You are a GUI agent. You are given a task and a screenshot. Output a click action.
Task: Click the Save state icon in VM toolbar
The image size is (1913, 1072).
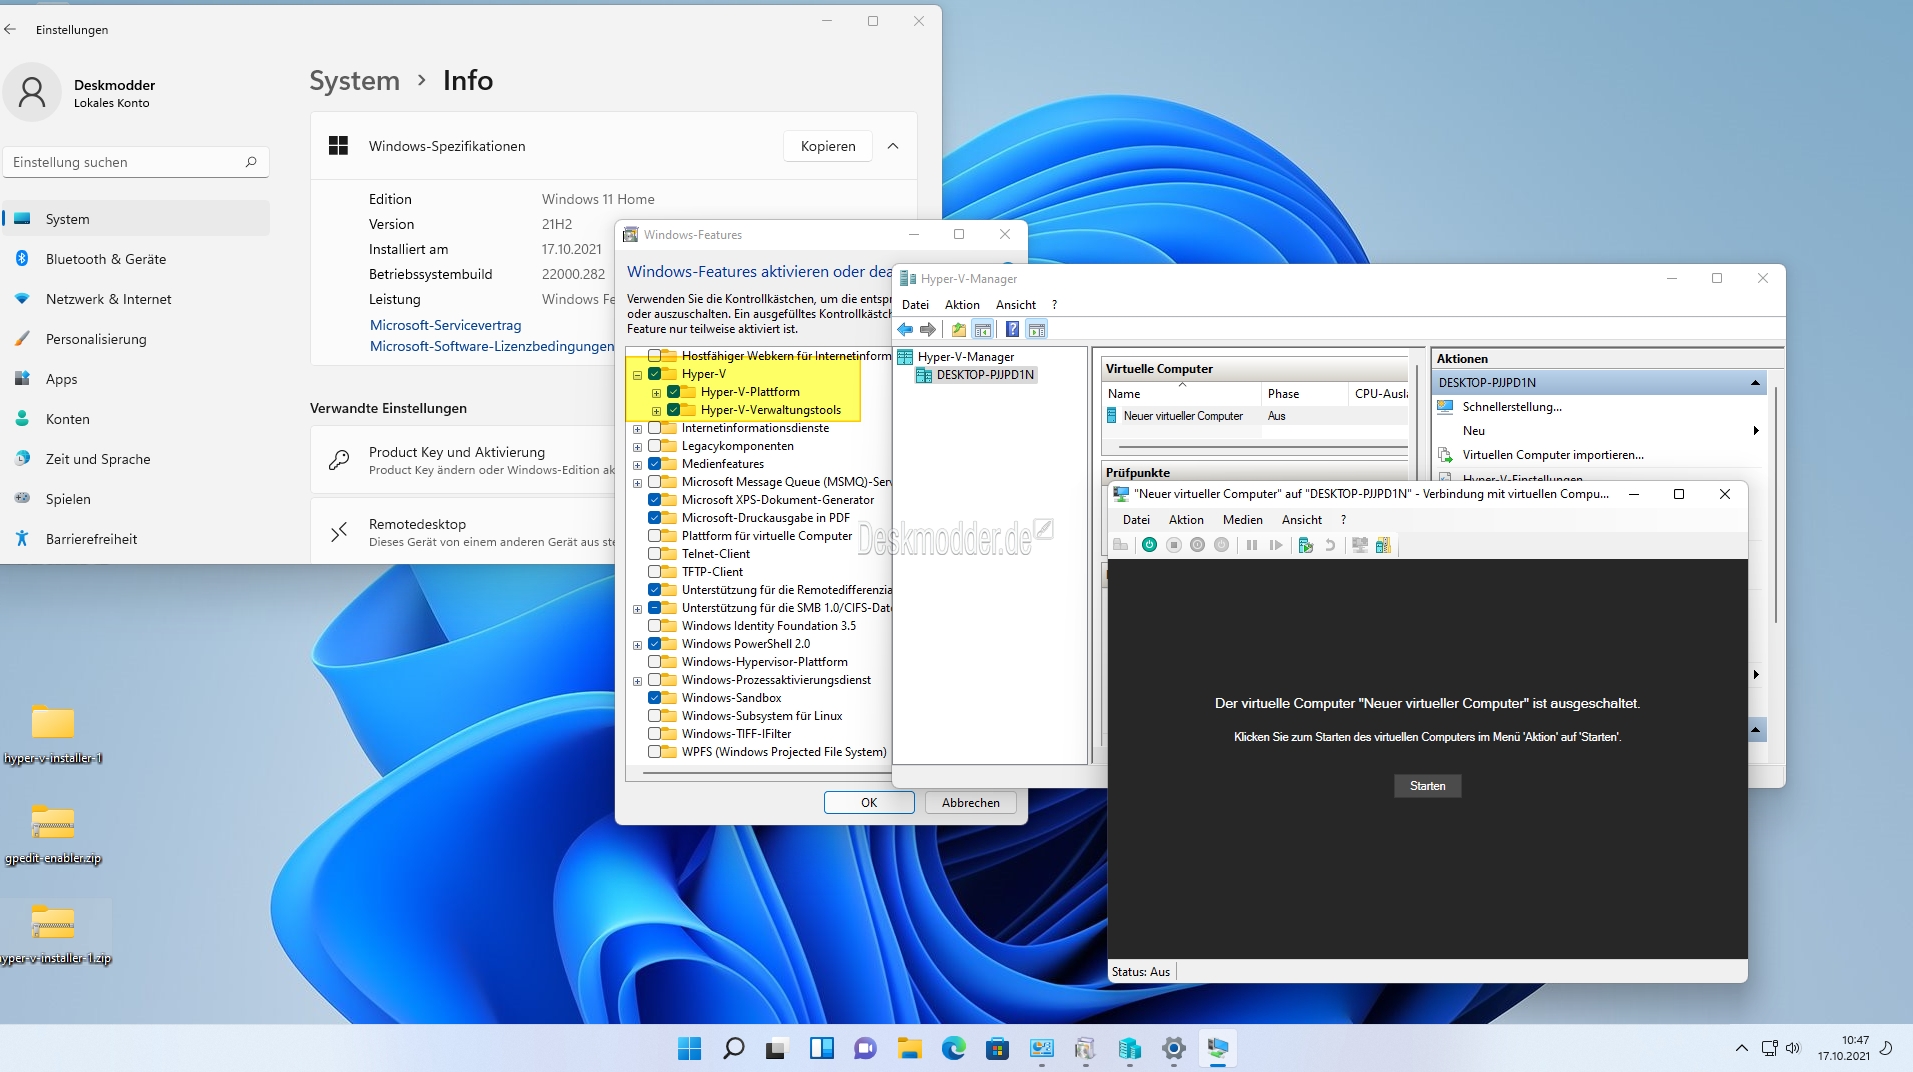1222,545
